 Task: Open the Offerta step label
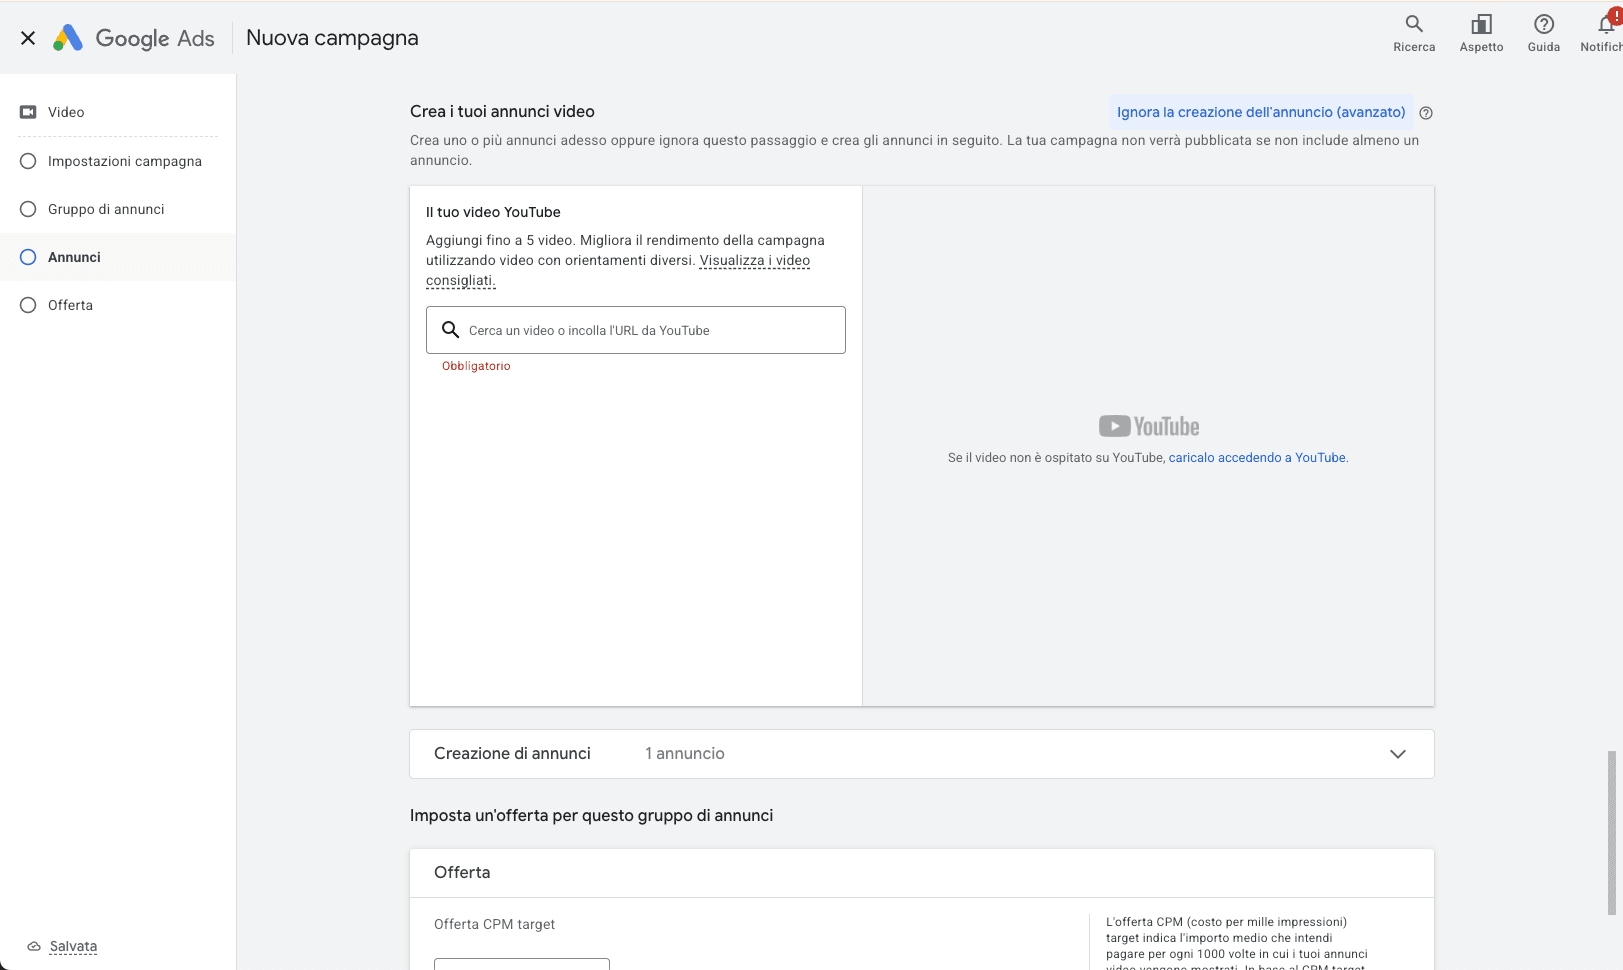pyautogui.click(x=70, y=305)
